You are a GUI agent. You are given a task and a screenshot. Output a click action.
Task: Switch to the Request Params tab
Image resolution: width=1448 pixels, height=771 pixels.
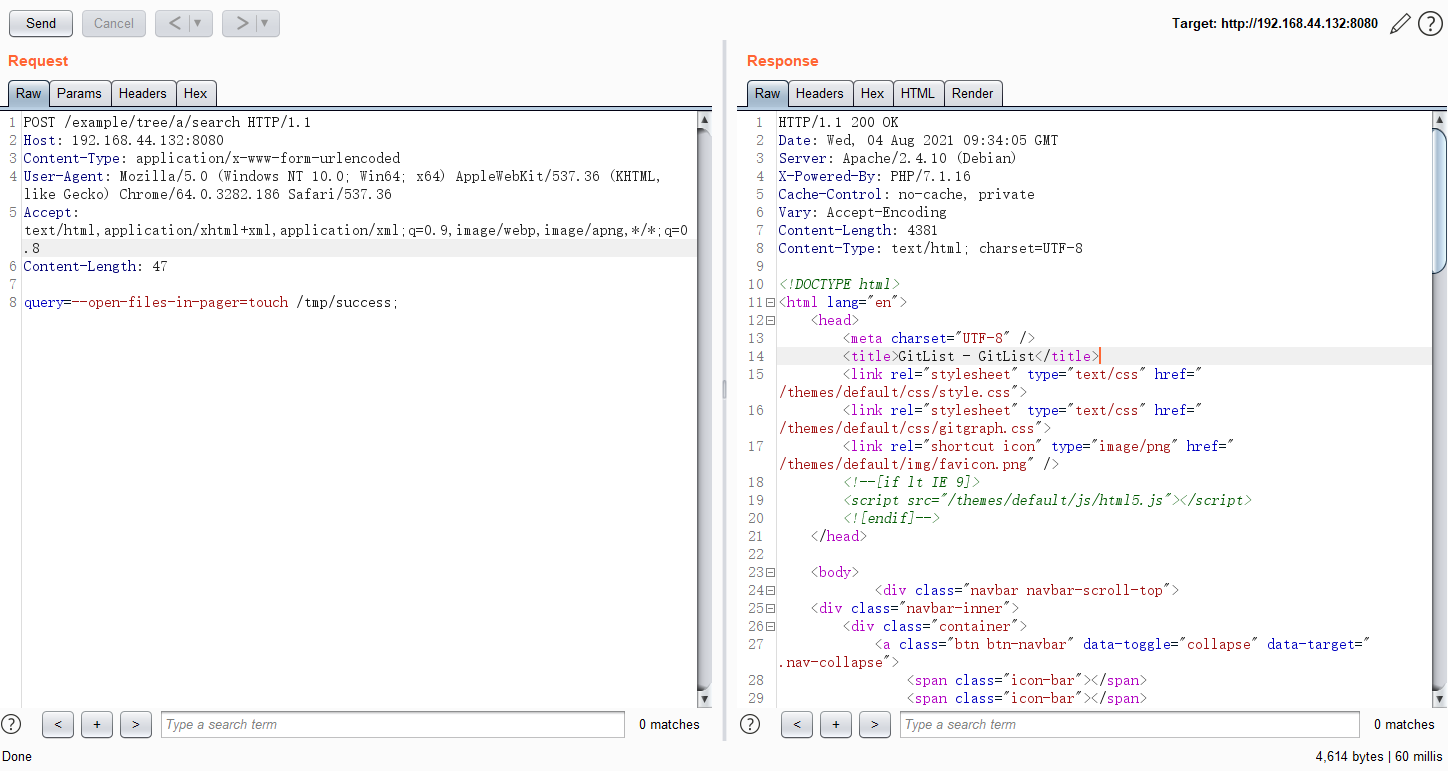pos(79,93)
